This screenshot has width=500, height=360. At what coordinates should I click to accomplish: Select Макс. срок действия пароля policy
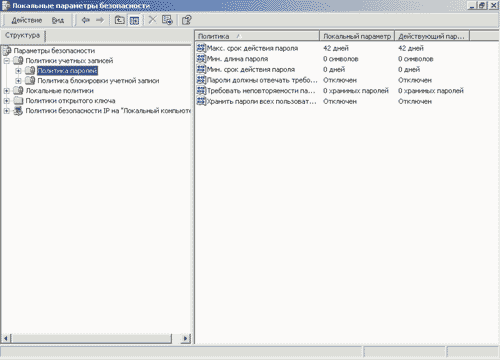tap(252, 48)
